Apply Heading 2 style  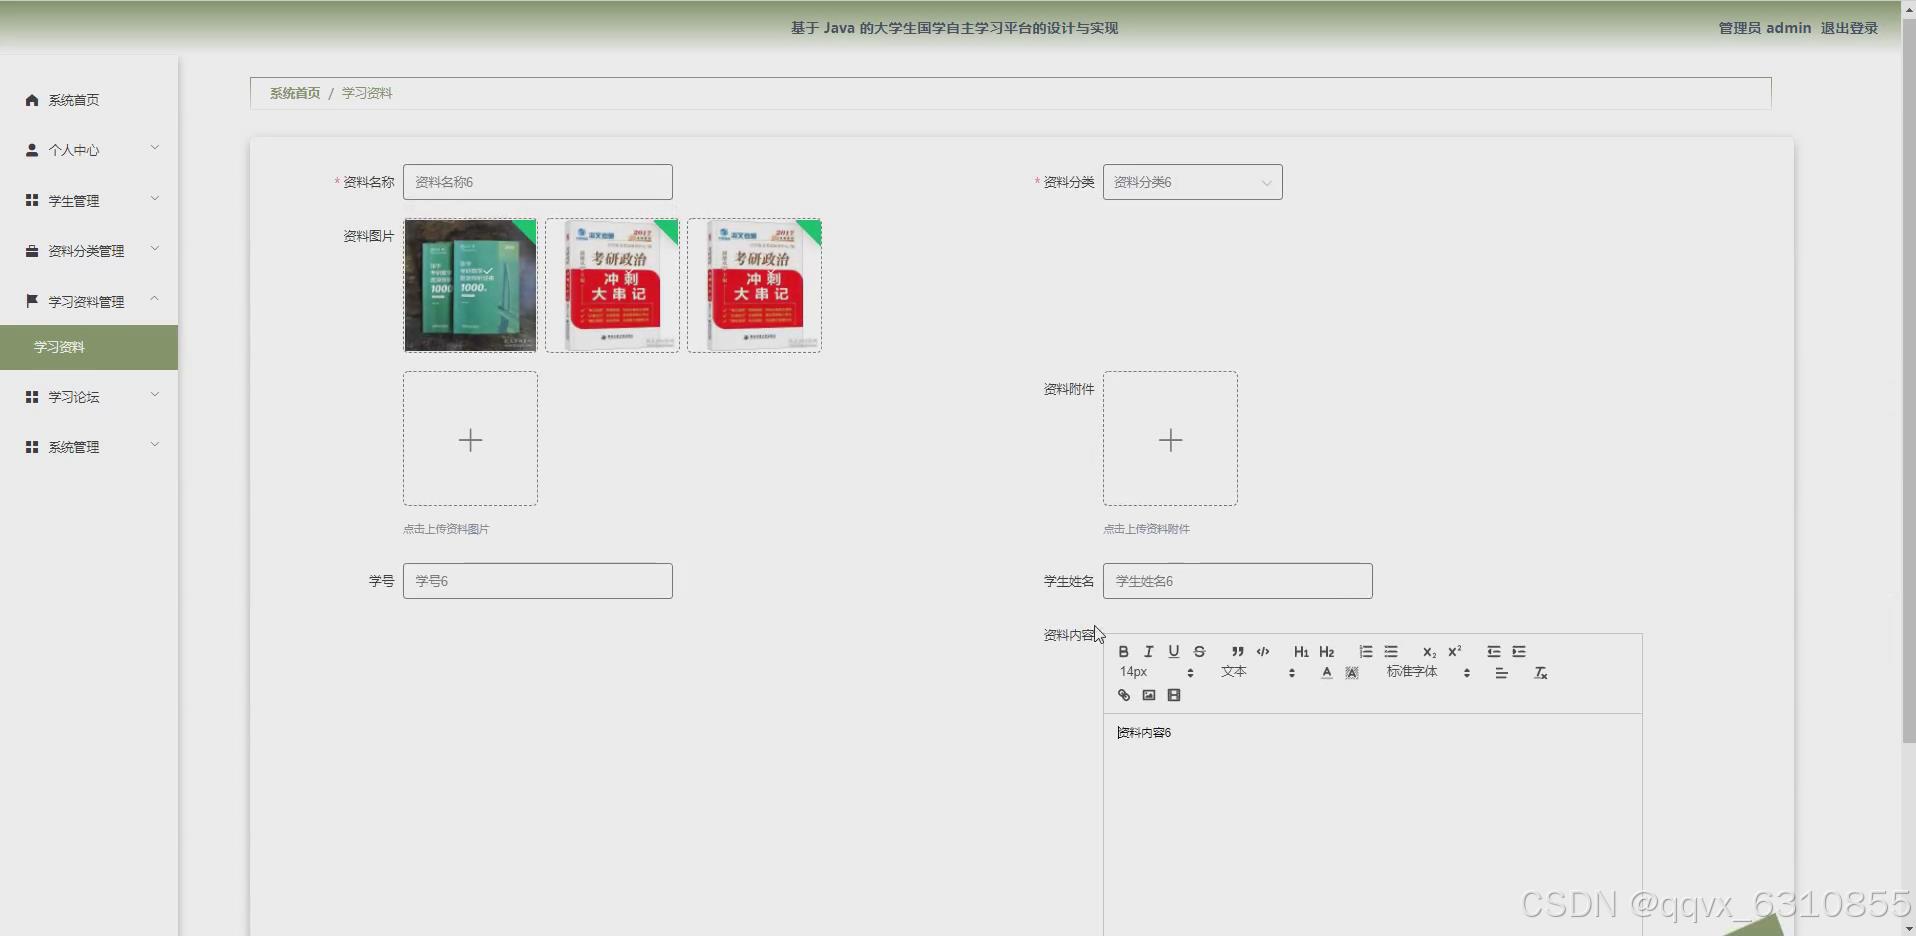tap(1327, 652)
